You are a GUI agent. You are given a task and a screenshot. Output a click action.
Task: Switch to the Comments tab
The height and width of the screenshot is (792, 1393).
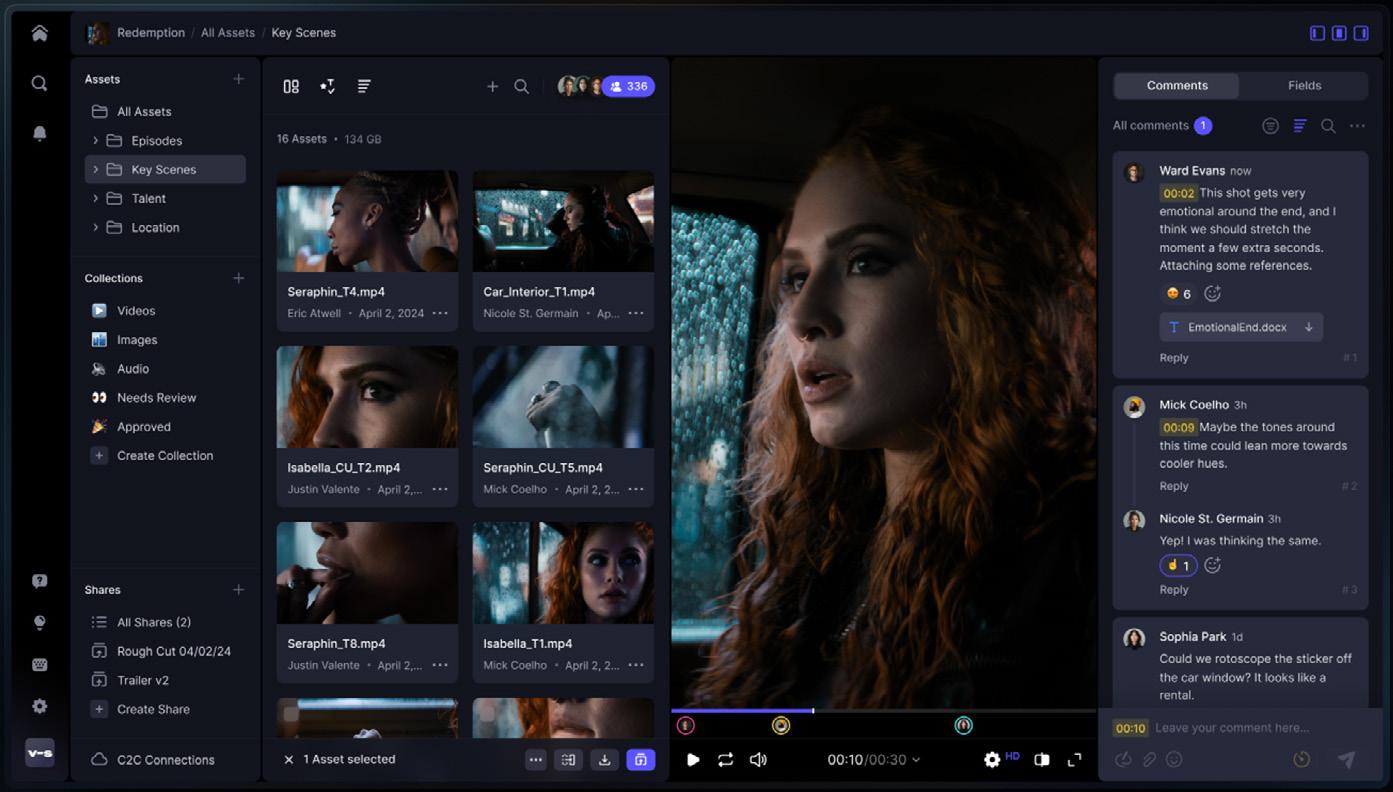[1177, 86]
